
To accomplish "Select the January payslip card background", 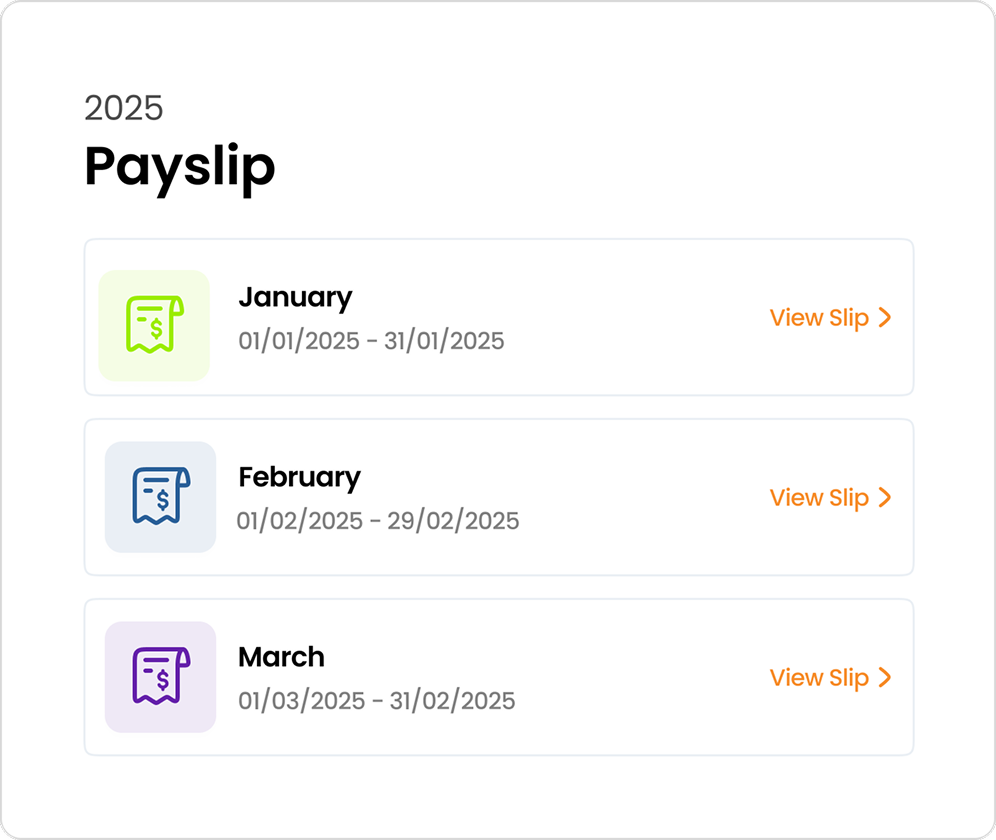I will (x=499, y=317).
